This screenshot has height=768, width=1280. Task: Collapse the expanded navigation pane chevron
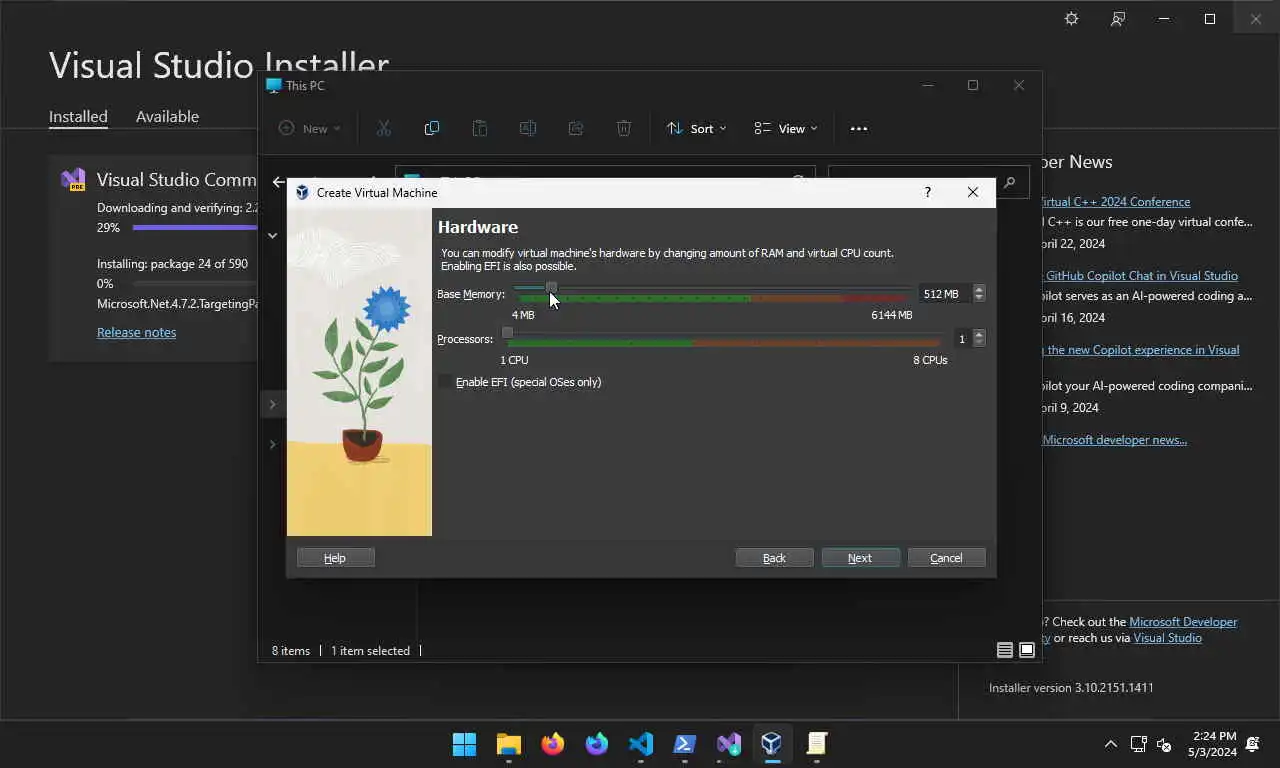click(x=272, y=236)
